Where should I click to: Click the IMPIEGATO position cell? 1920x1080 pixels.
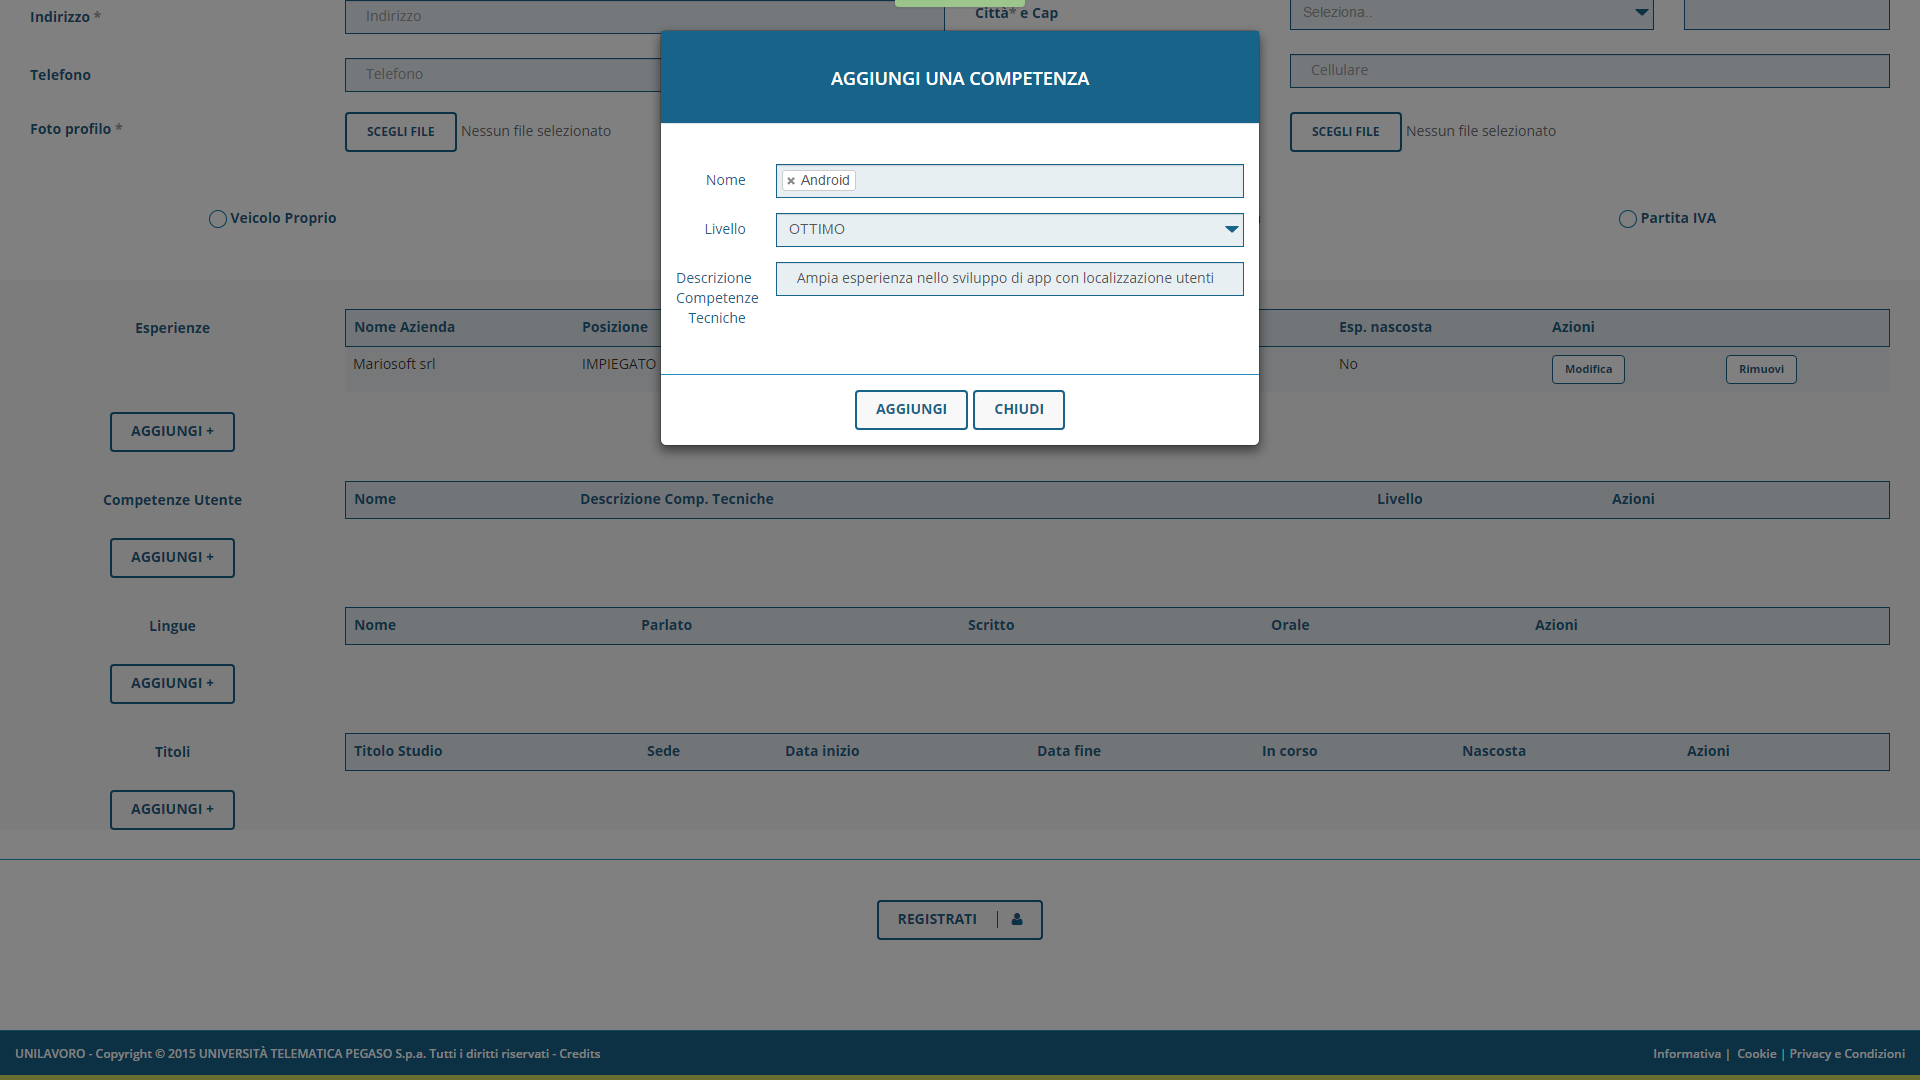coord(619,365)
